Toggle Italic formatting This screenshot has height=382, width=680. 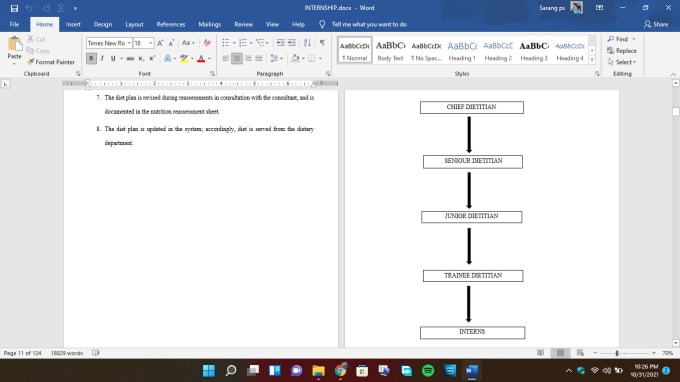click(x=102, y=58)
